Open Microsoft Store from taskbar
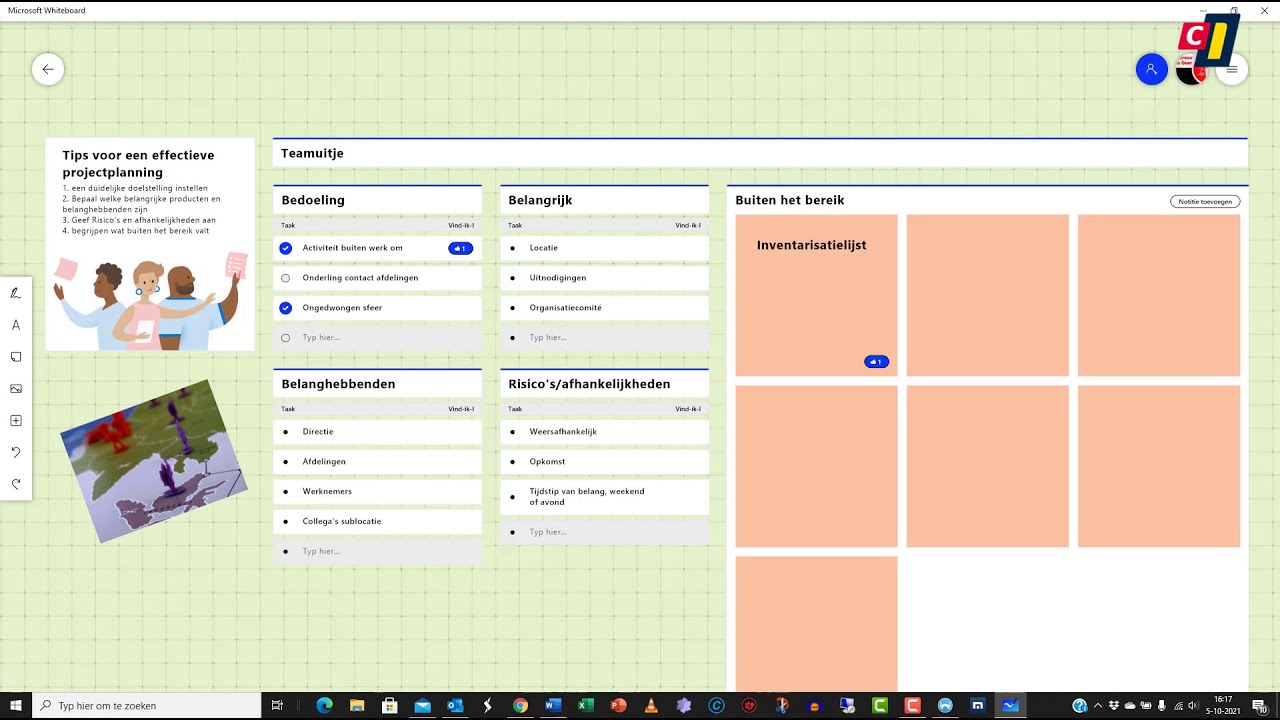This screenshot has height=720, width=1280. pos(390,705)
